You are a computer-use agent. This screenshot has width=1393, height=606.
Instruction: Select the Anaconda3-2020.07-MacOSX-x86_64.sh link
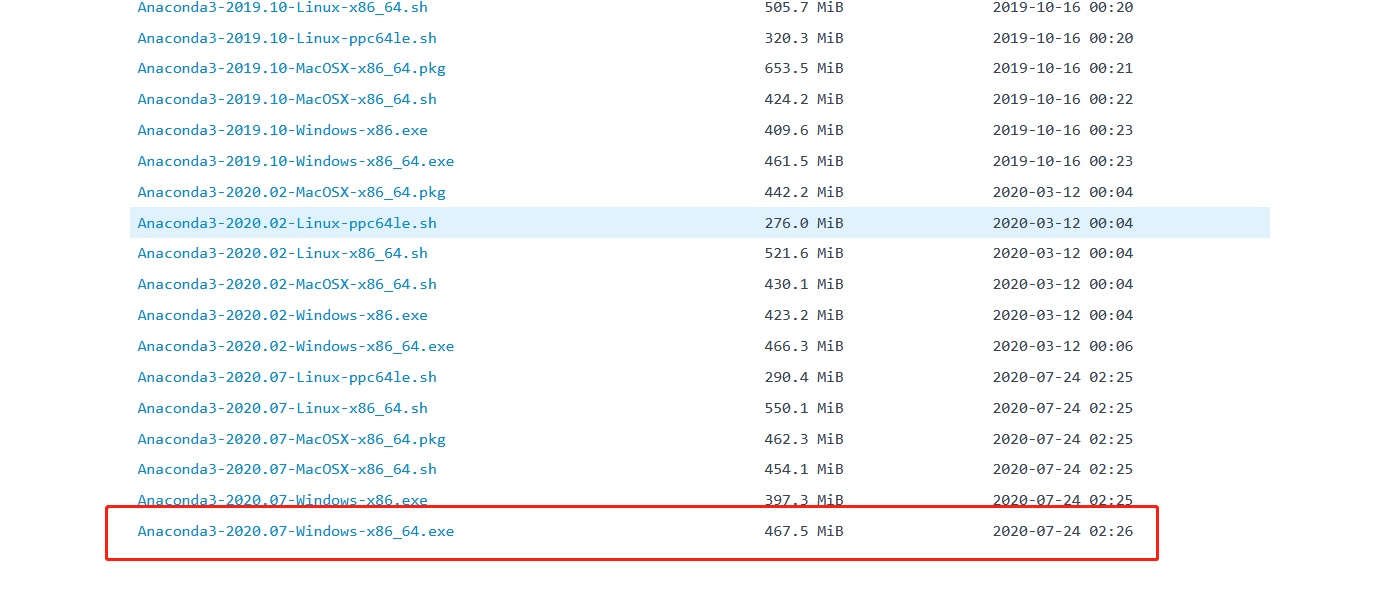tap(287, 470)
